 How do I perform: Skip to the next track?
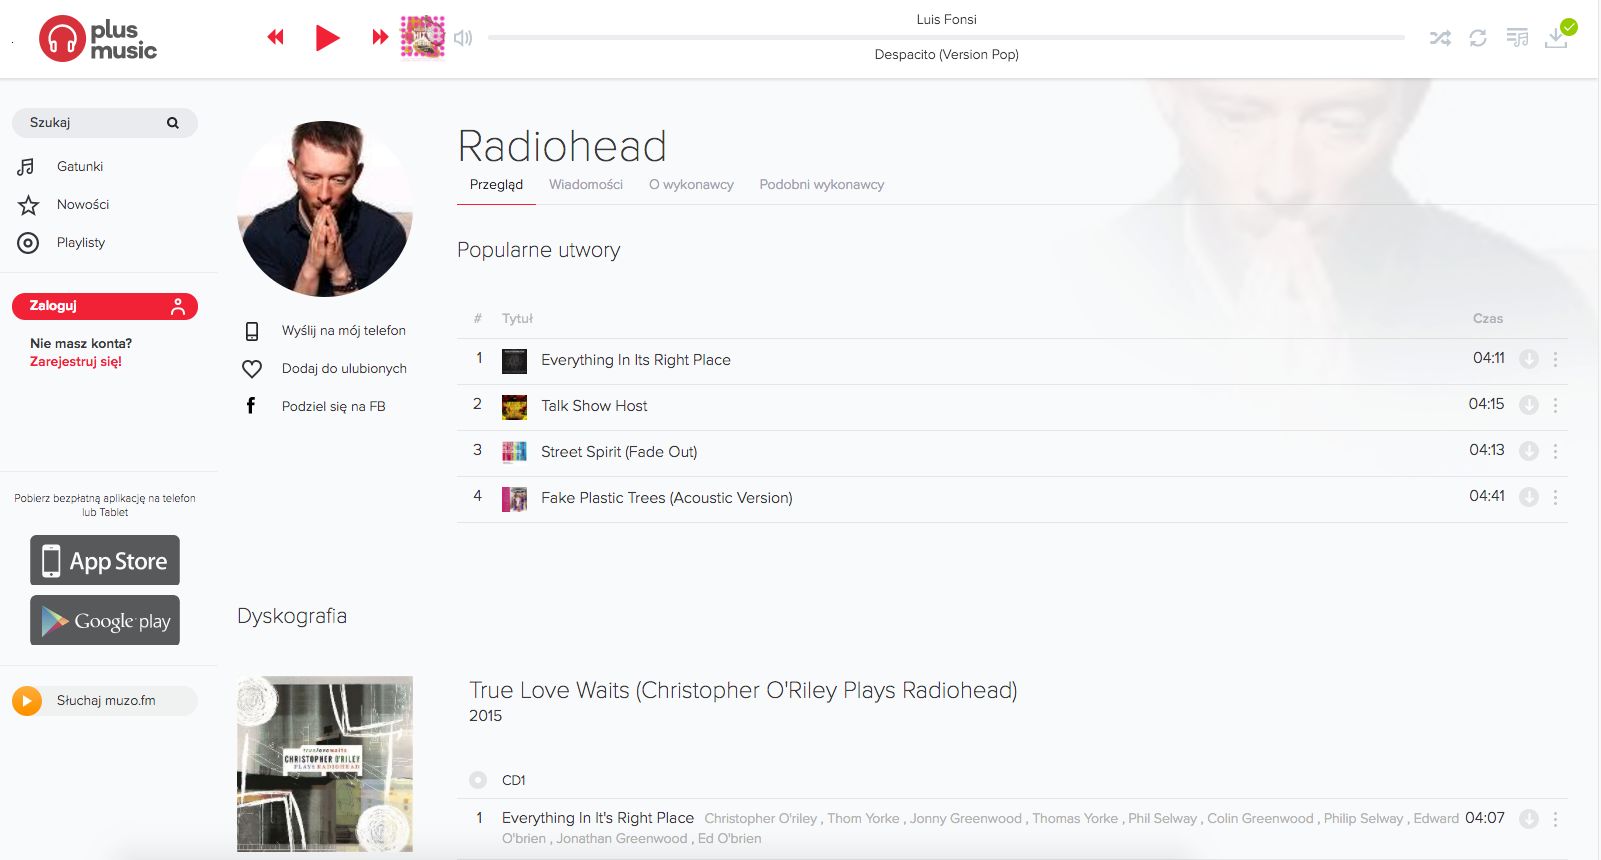pyautogui.click(x=380, y=38)
